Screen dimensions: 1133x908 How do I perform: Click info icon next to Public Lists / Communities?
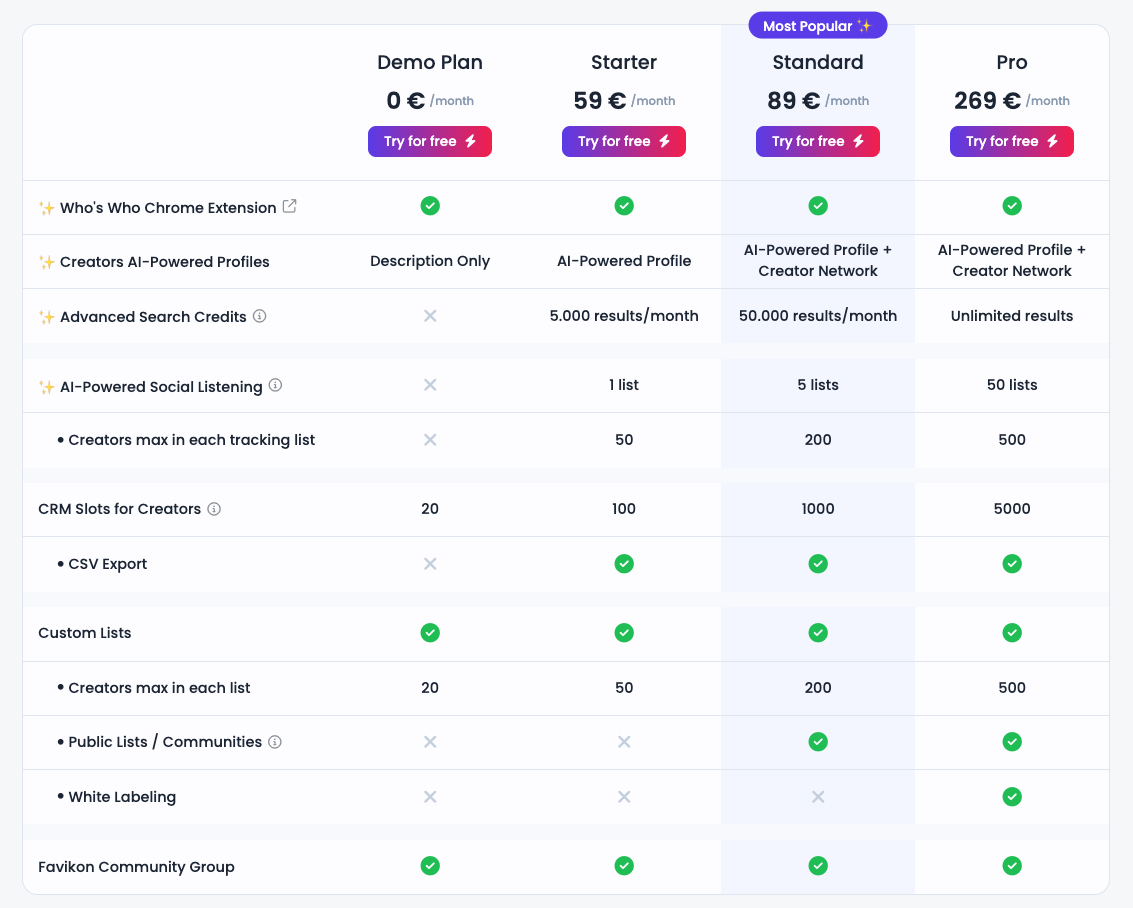(275, 742)
